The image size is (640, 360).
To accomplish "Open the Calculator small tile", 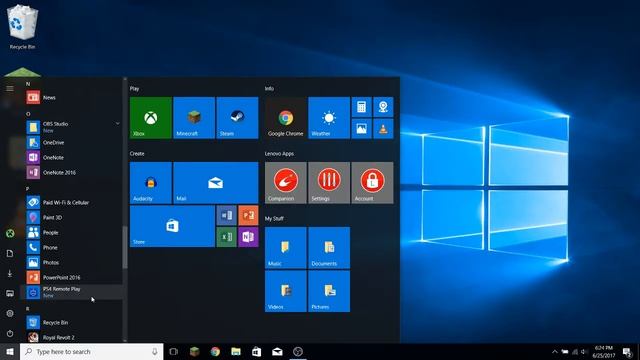I will point(361,107).
